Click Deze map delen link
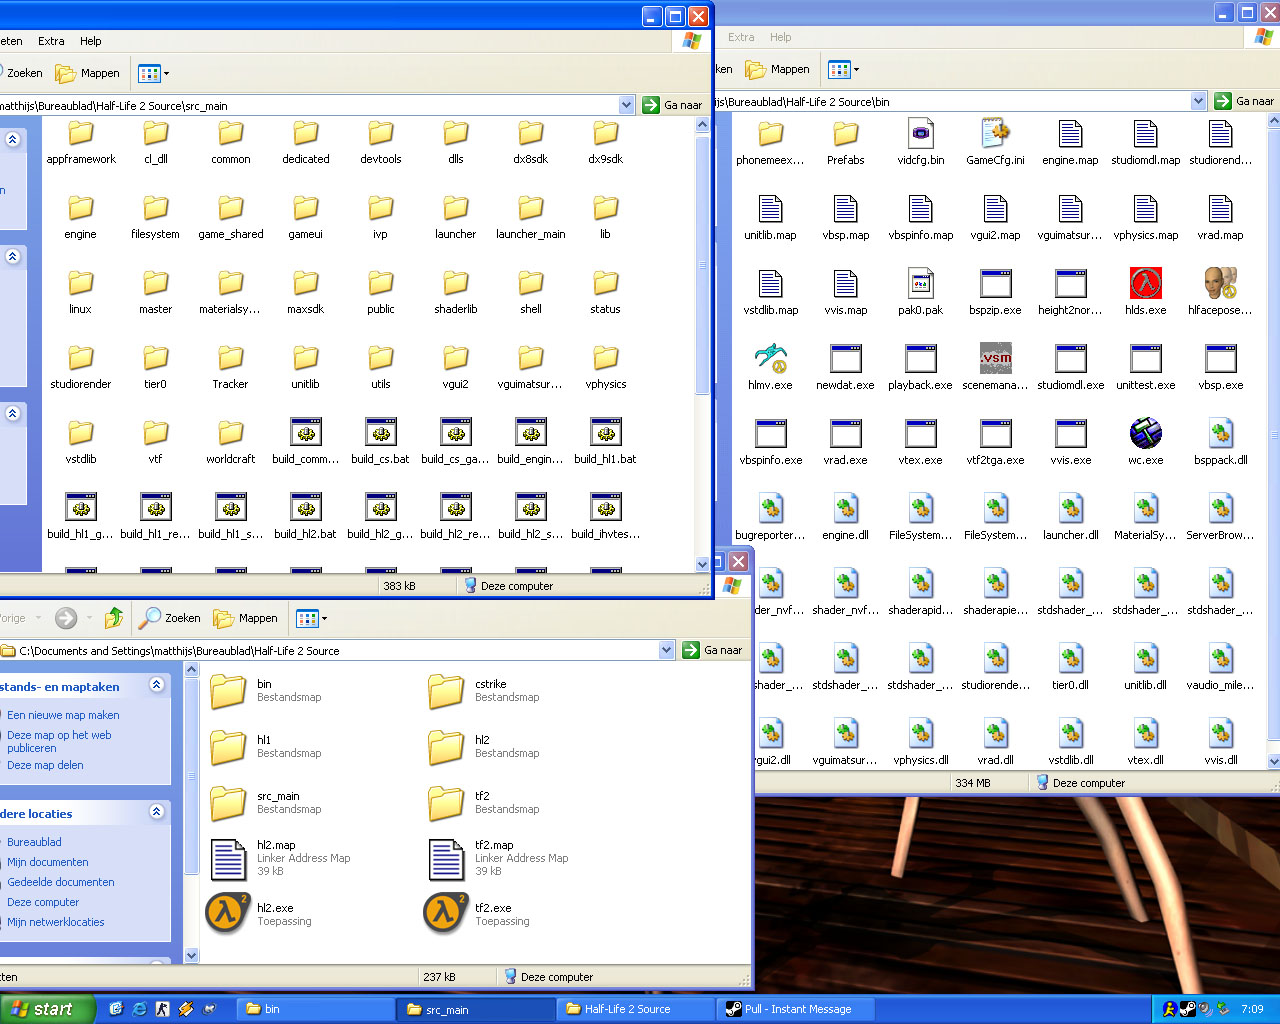The width and height of the screenshot is (1280, 1024). 45,765
